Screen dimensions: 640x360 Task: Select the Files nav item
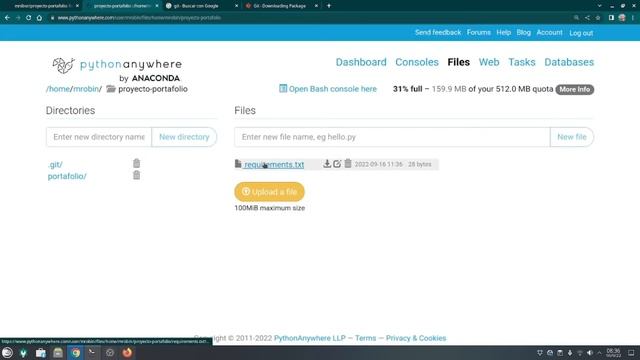click(458, 62)
